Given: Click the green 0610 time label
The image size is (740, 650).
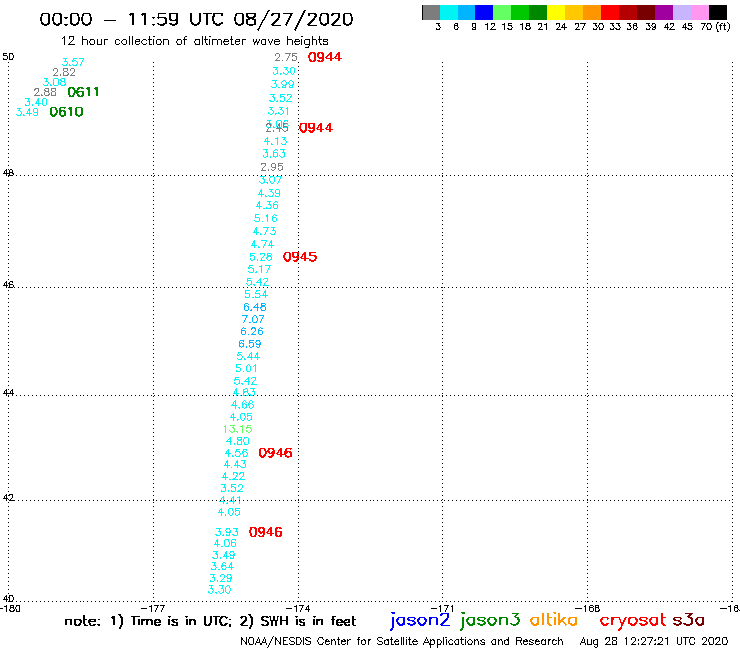Looking at the screenshot, I should tap(67, 112).
